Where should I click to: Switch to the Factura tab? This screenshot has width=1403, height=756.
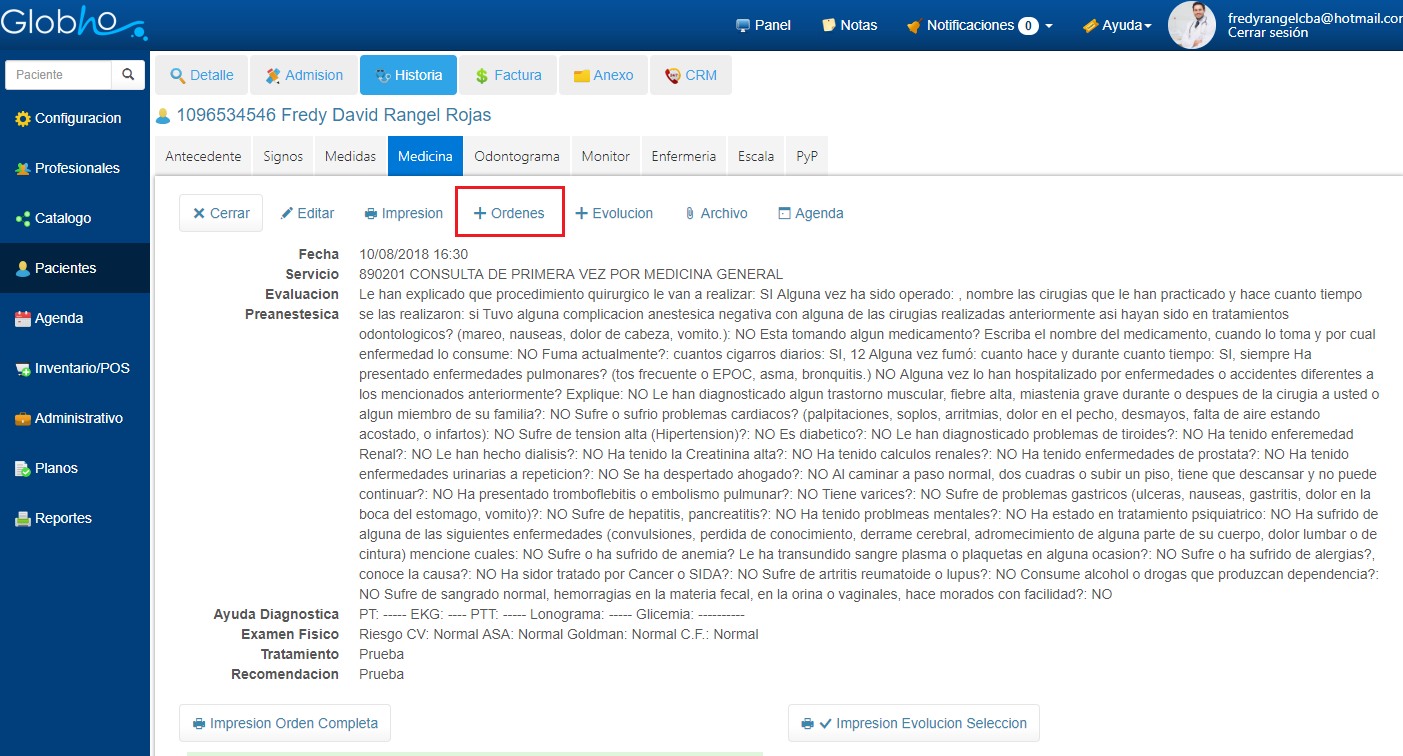tap(508, 75)
